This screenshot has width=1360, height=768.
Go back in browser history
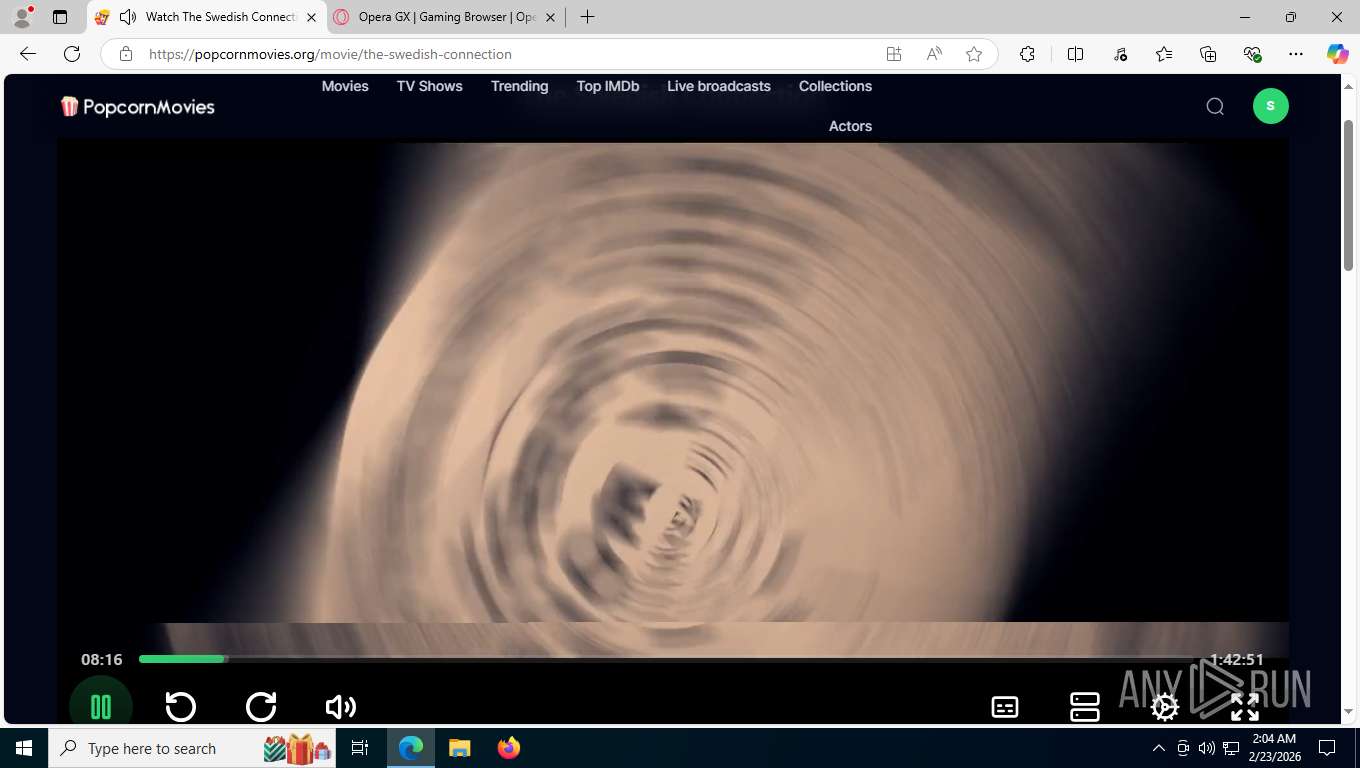[x=28, y=54]
